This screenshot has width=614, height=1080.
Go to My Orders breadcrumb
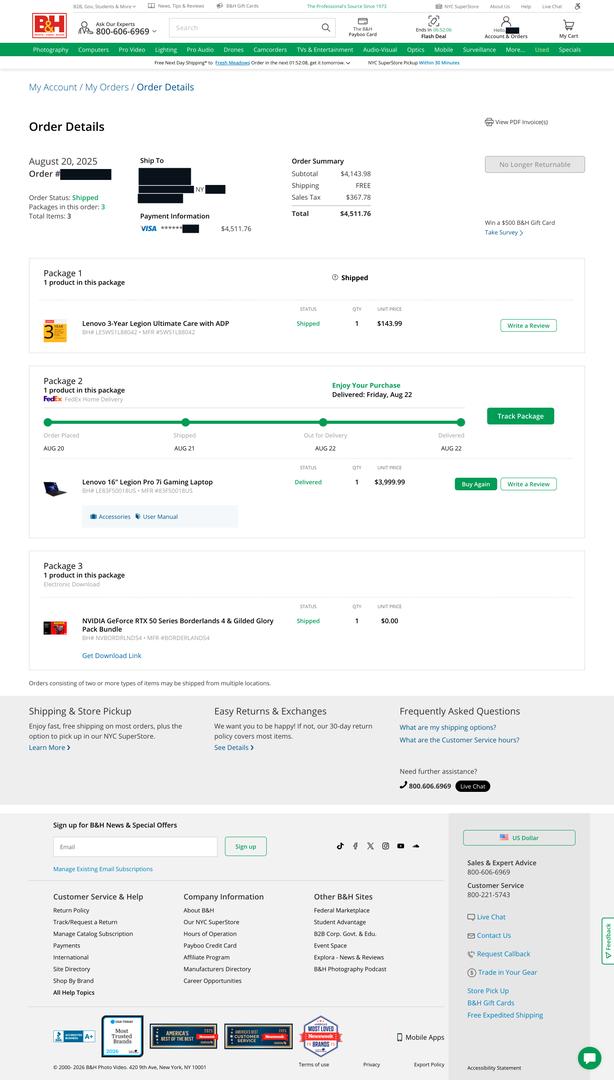[x=107, y=87]
